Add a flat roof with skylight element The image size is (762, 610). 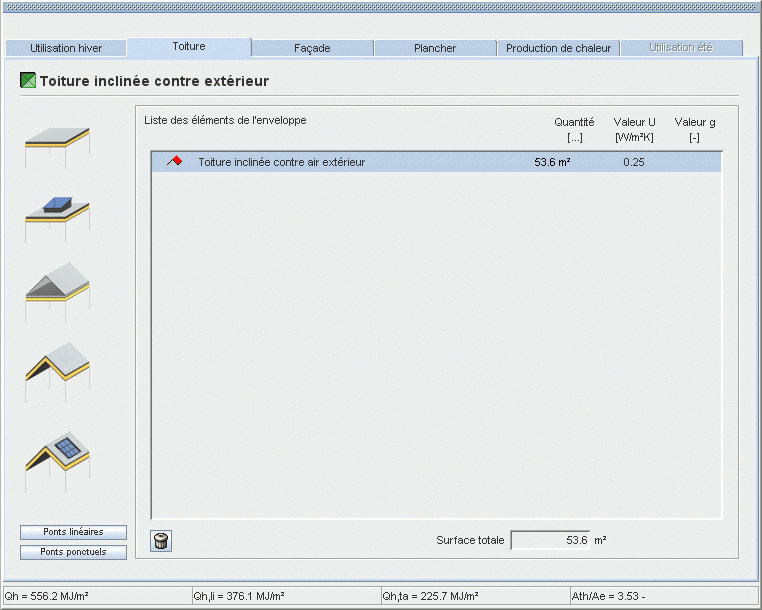57,214
